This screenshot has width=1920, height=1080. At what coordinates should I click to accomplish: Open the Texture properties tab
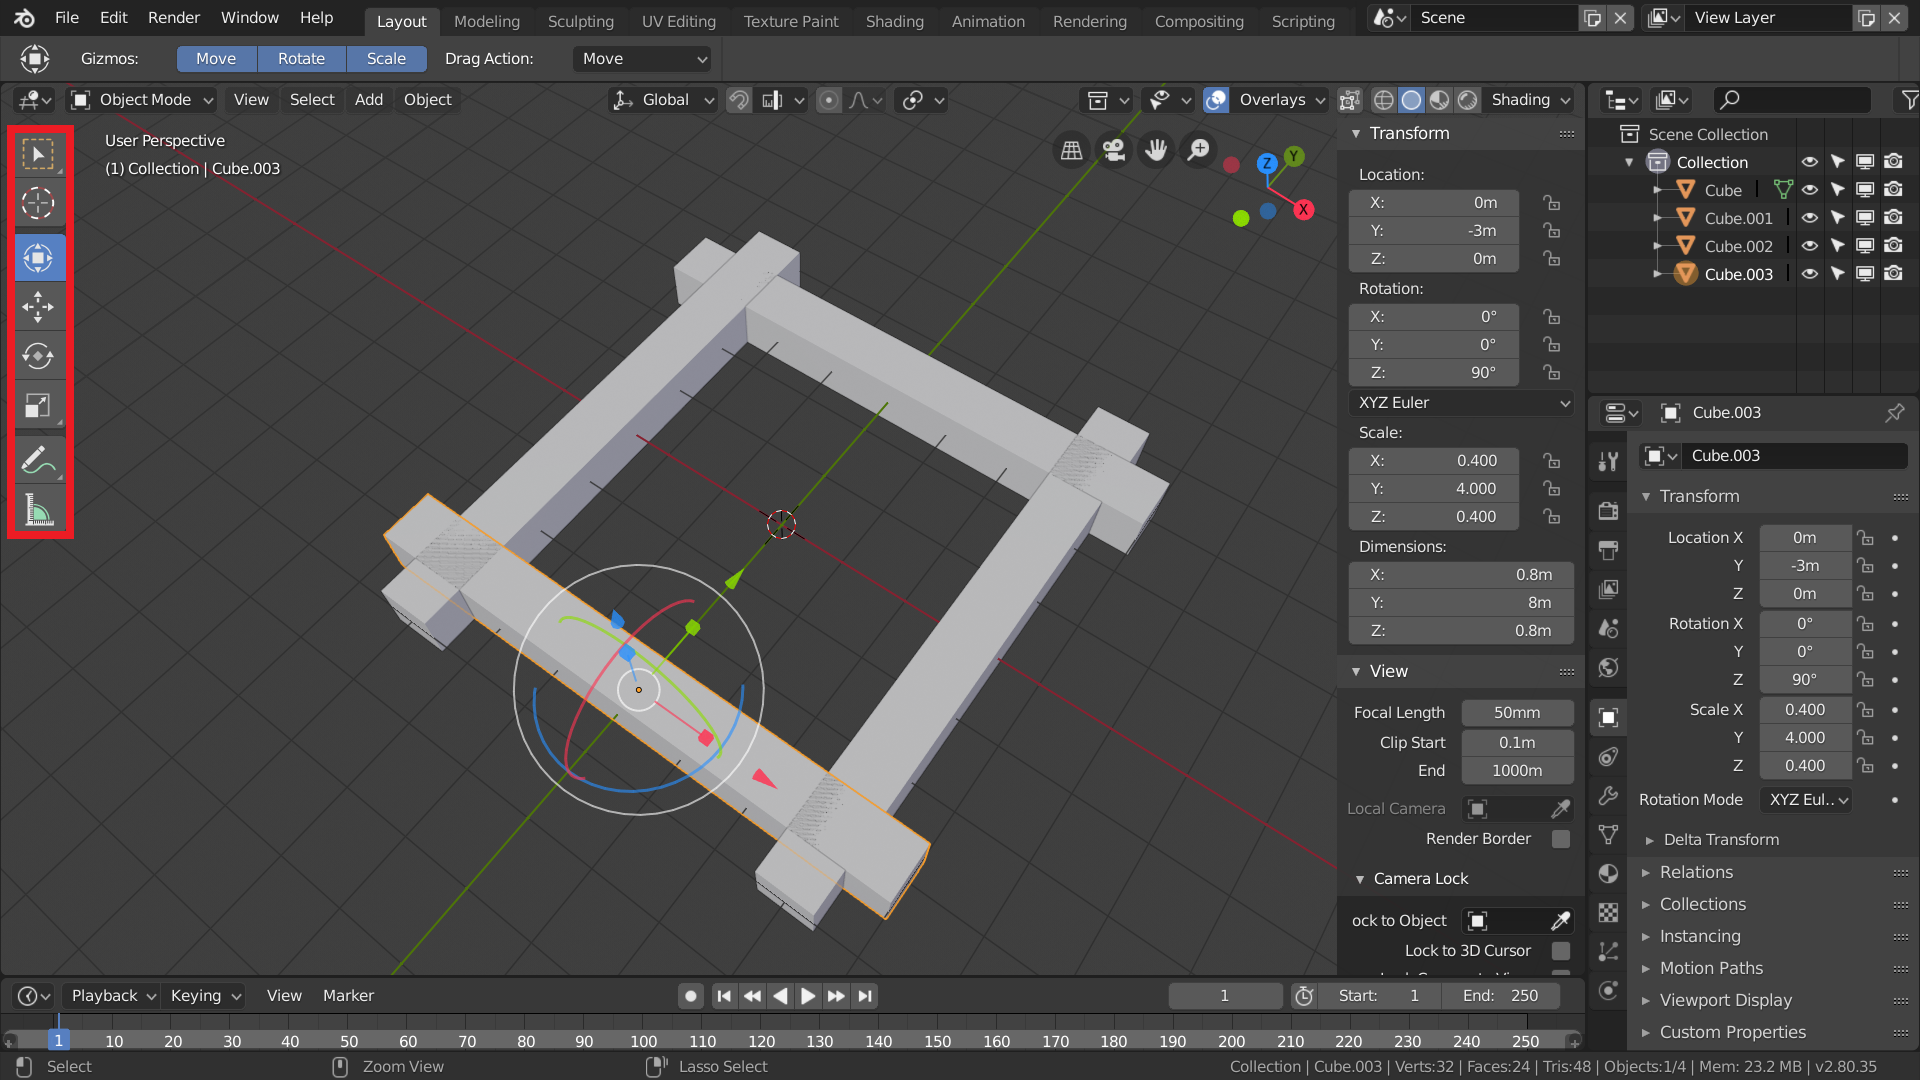coord(1608,913)
